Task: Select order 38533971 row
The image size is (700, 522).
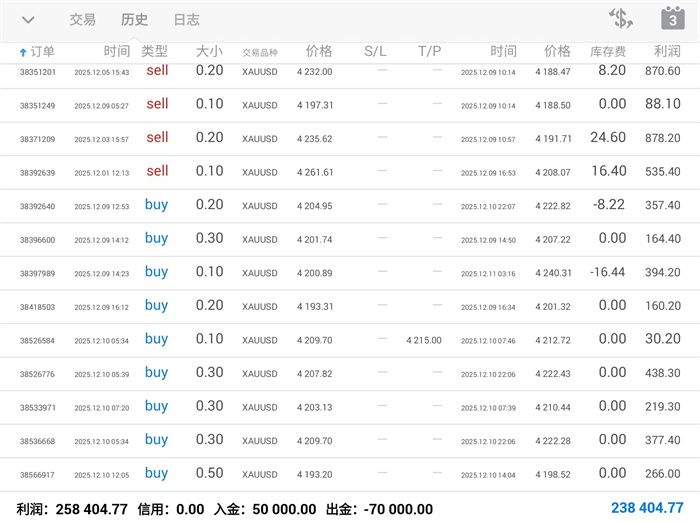Action: [x=350, y=407]
